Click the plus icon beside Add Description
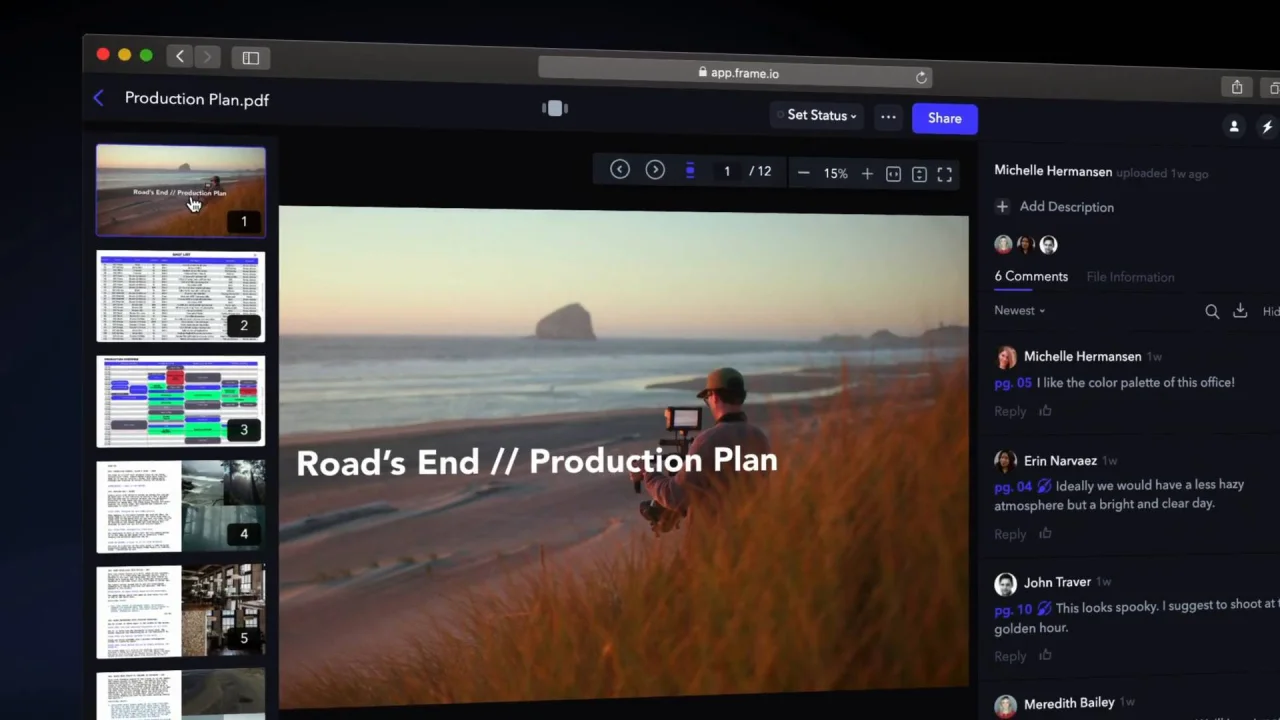The image size is (1280, 720). click(1002, 206)
